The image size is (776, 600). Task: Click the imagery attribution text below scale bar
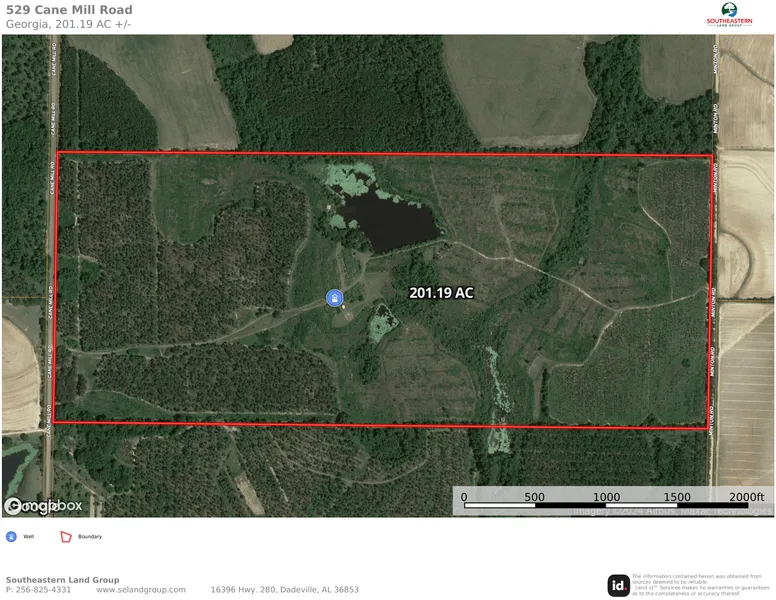[x=673, y=511]
